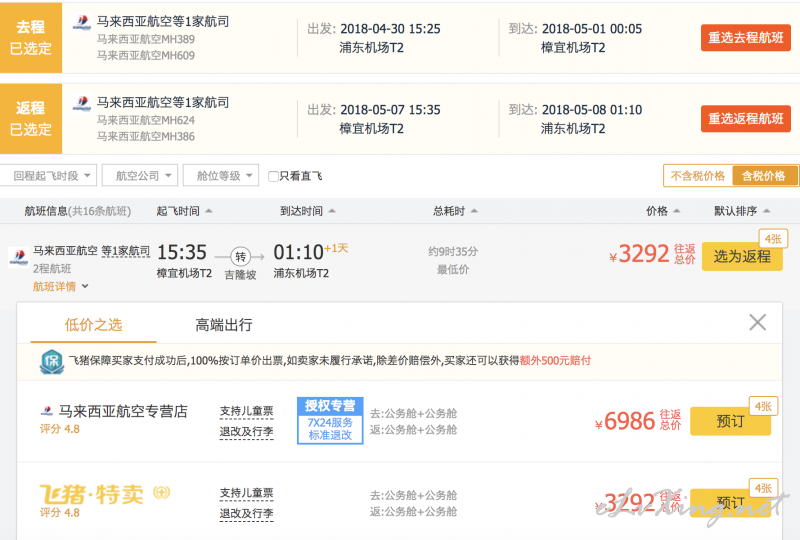
Task: Open 舱位等级 dropdown filter
Action: (221, 176)
